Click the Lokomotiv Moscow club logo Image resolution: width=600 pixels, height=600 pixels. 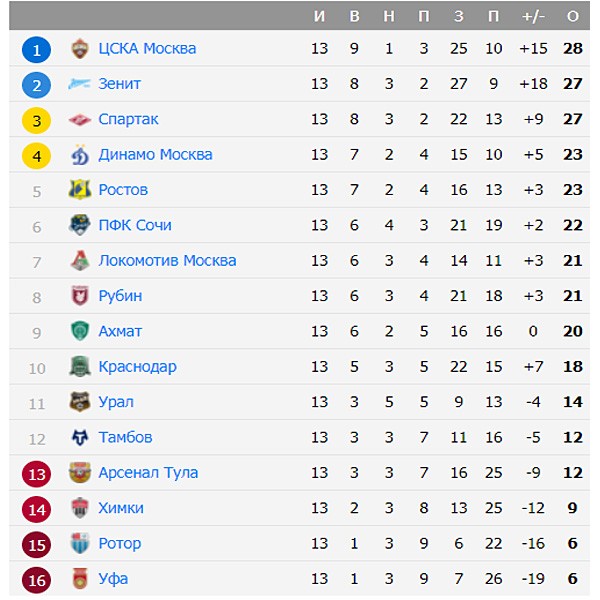click(80, 260)
